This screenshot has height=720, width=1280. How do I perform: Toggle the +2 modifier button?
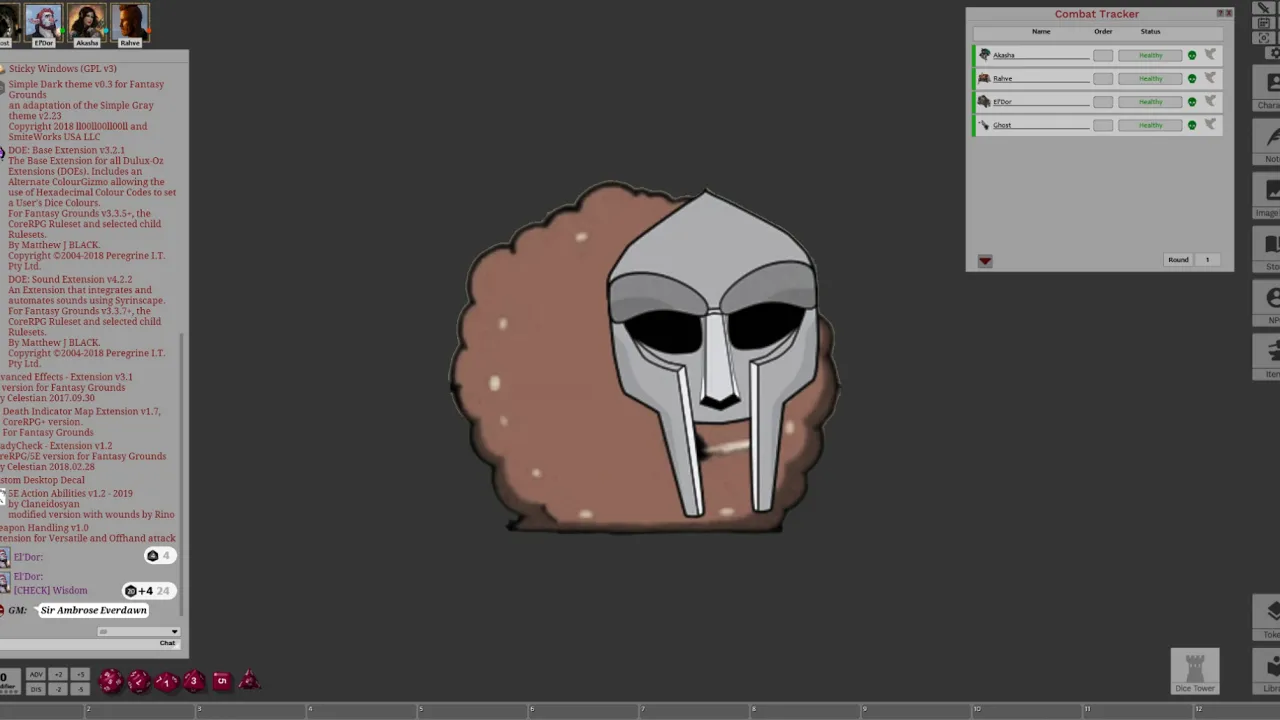[58, 675]
